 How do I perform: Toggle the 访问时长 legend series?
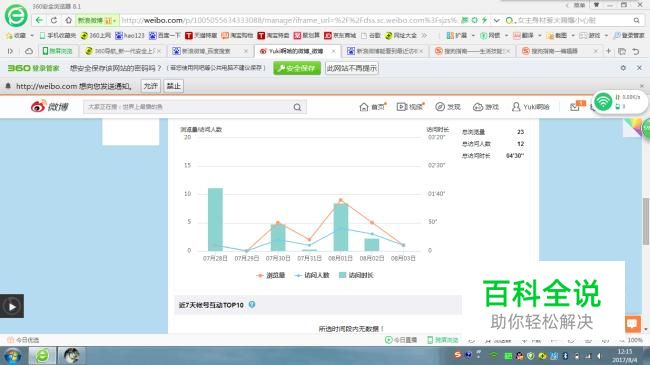pos(356,275)
